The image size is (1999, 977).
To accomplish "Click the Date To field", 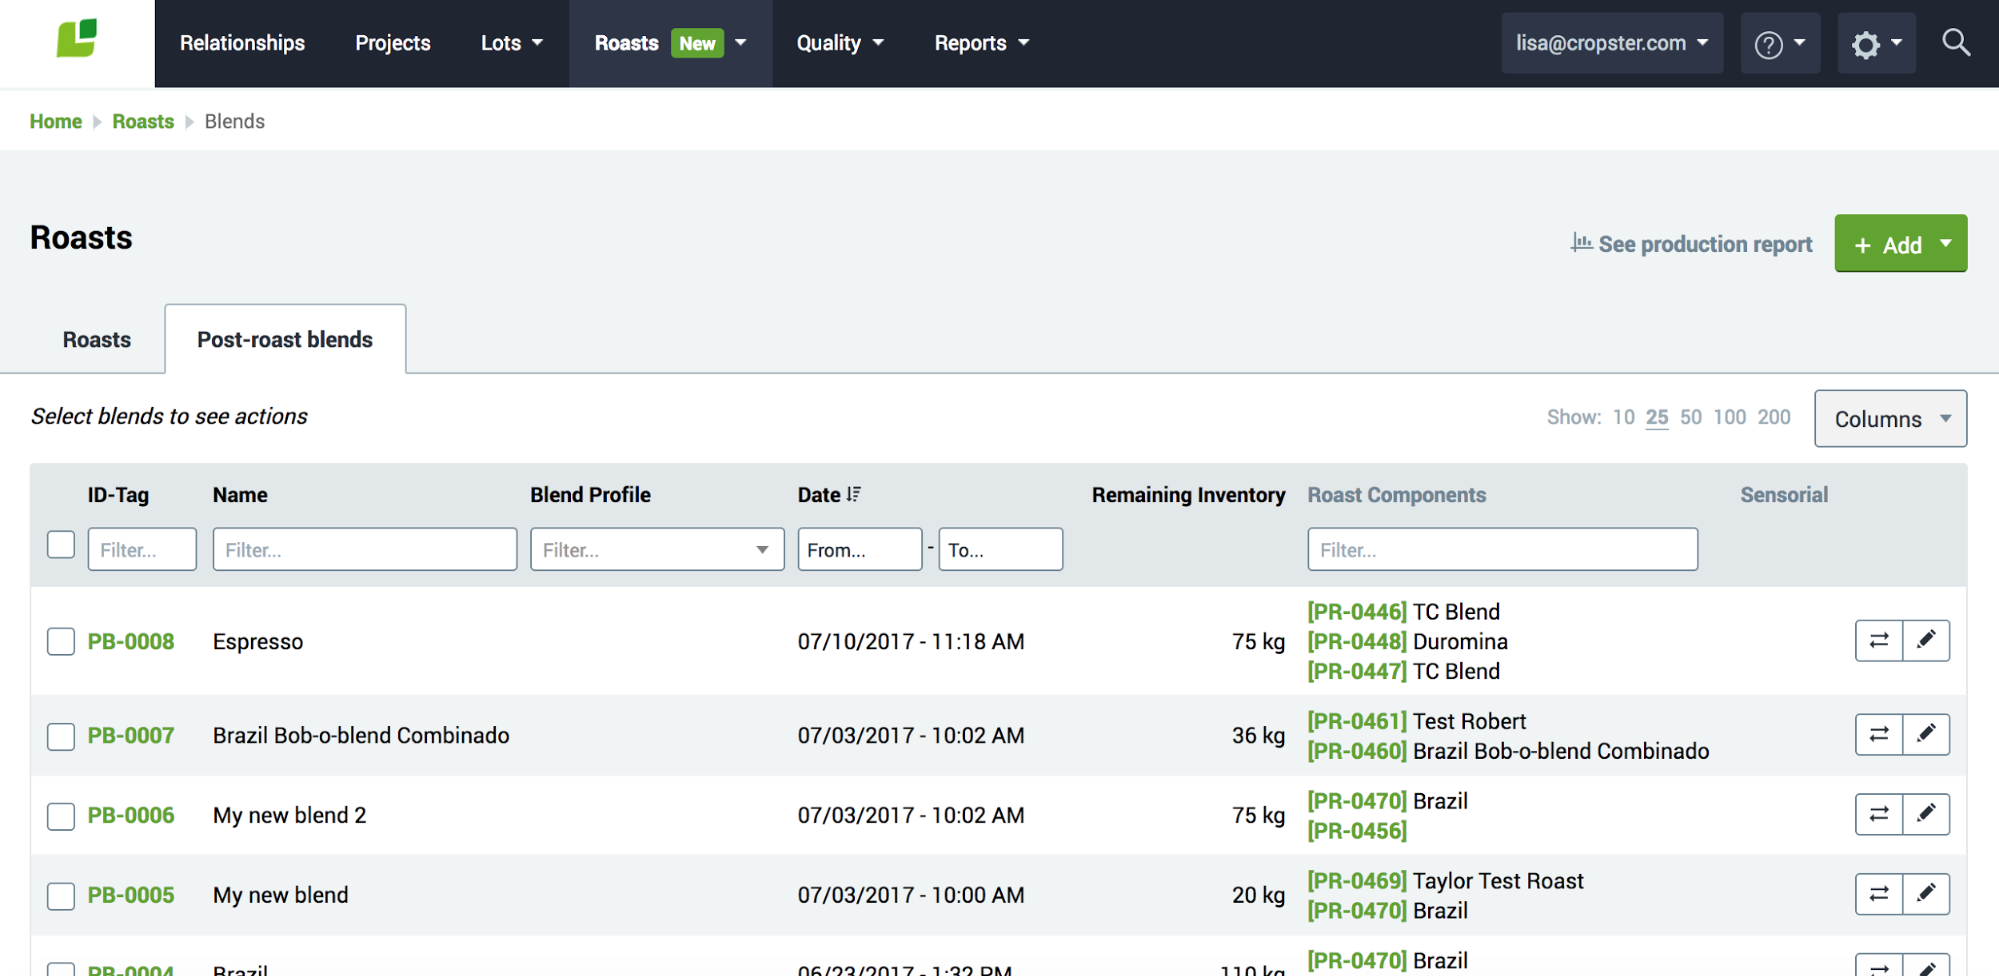I will point(1001,550).
